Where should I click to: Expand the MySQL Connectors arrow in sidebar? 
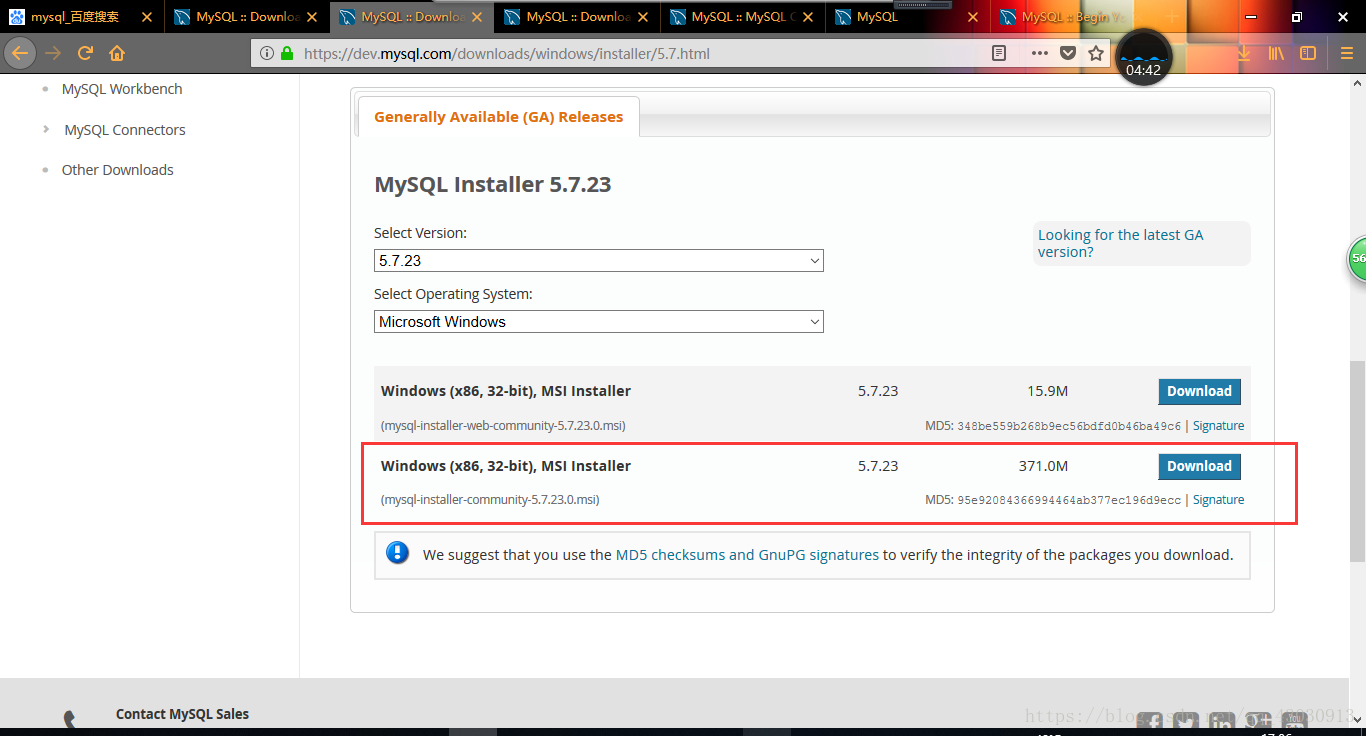pyautogui.click(x=46, y=129)
